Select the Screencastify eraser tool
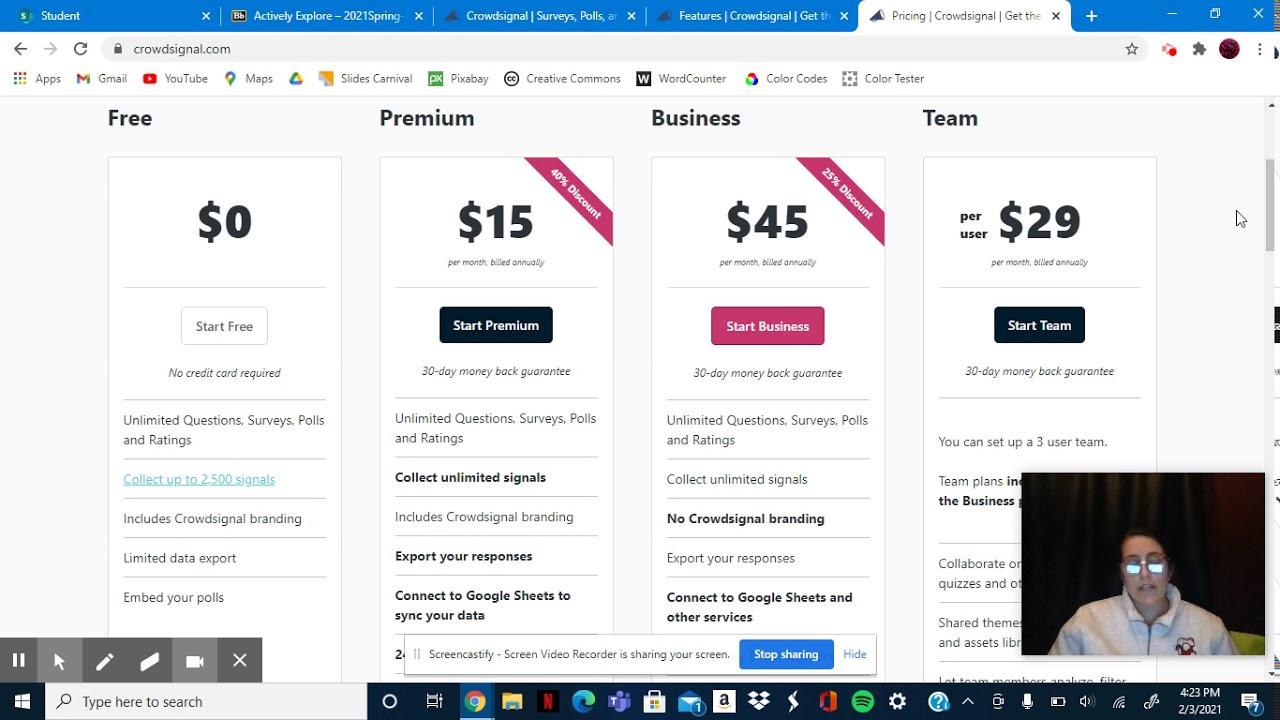1280x720 pixels. [149, 660]
